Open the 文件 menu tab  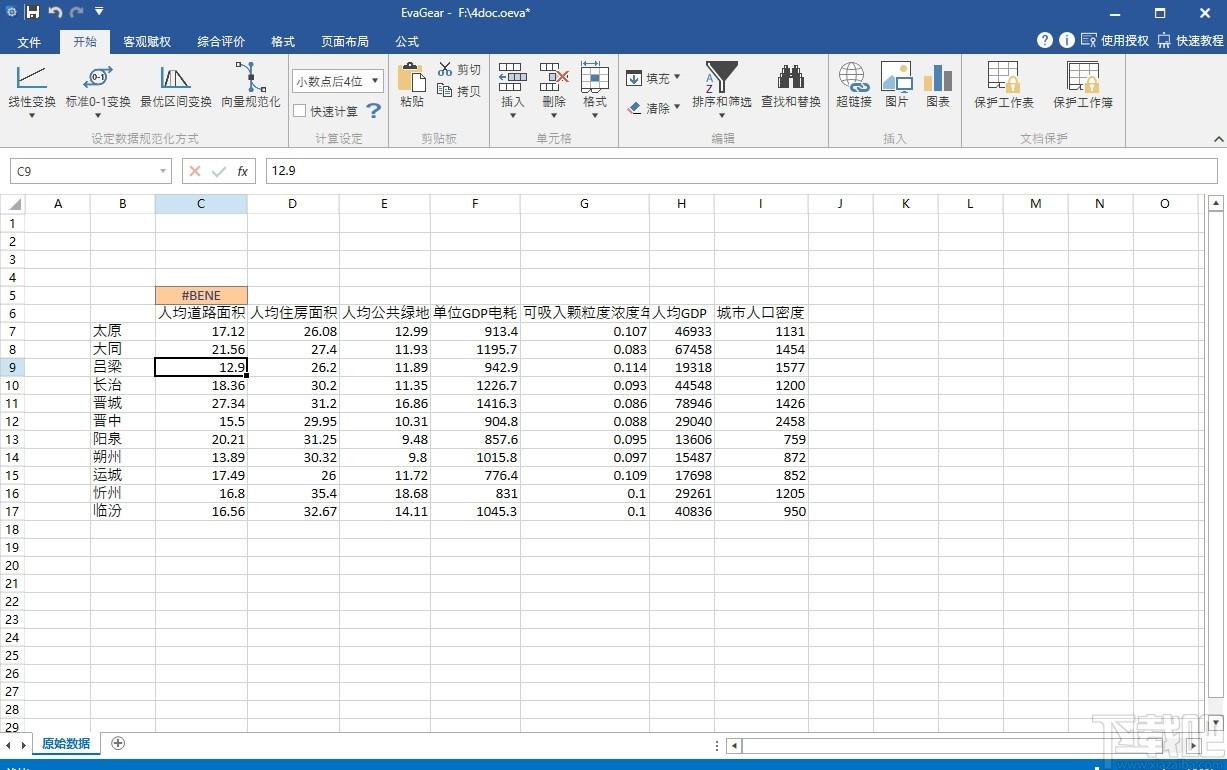29,42
